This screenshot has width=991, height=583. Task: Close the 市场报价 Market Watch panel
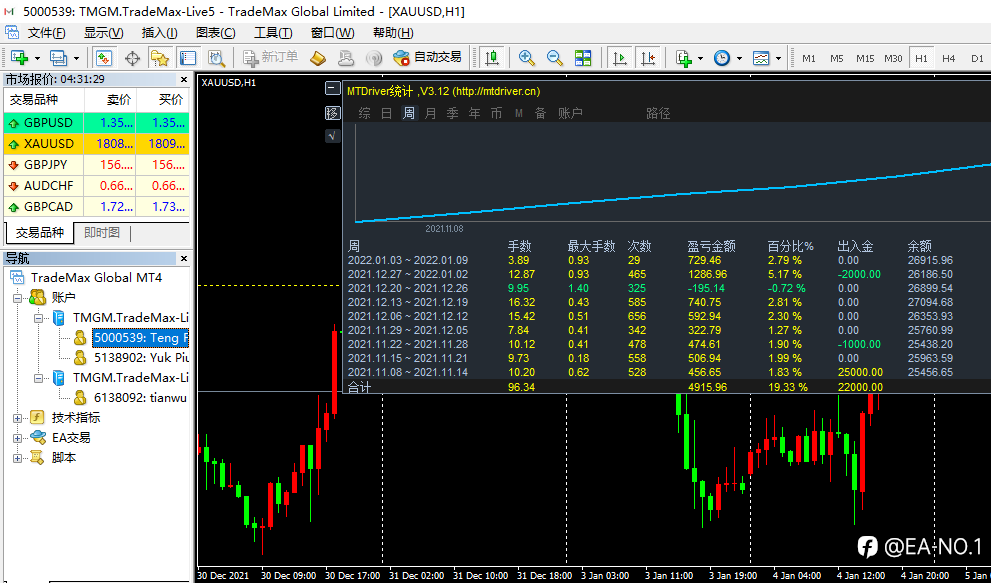click(184, 80)
